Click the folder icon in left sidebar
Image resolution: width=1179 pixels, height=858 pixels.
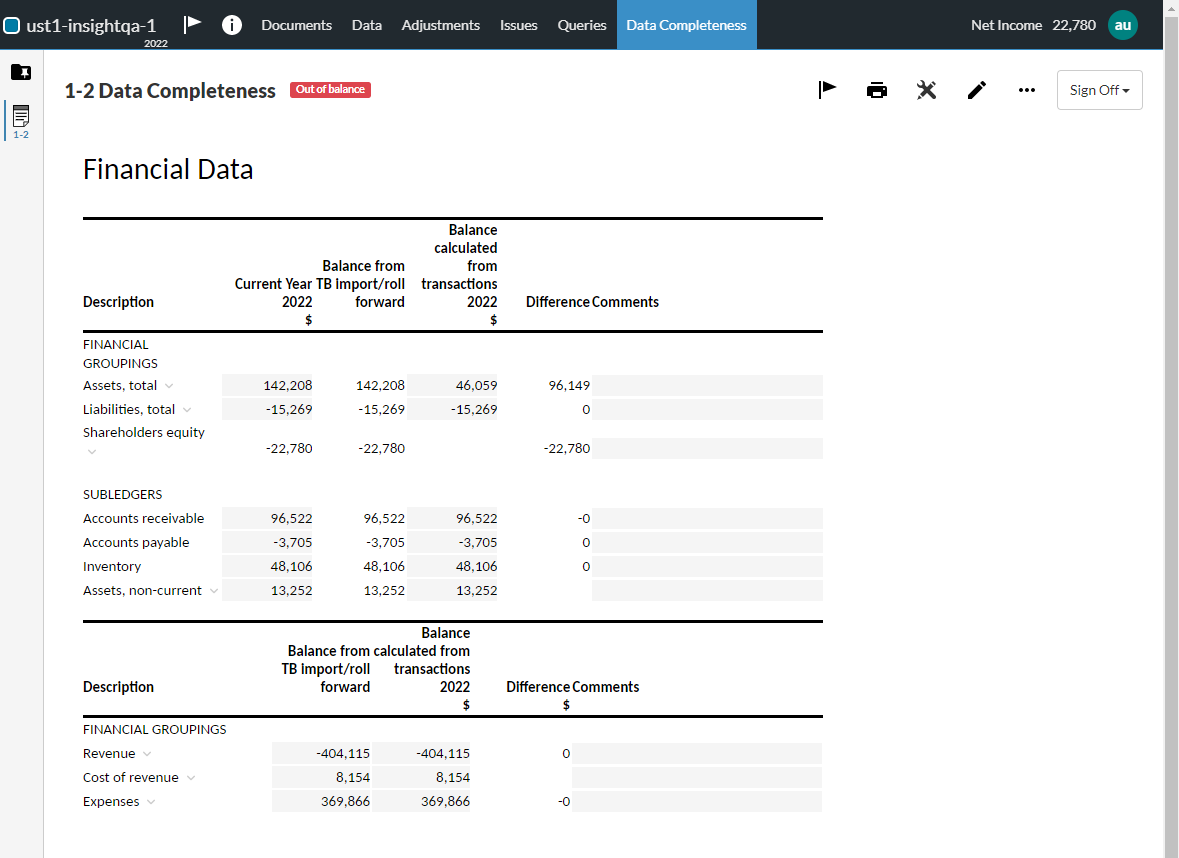(x=21, y=72)
